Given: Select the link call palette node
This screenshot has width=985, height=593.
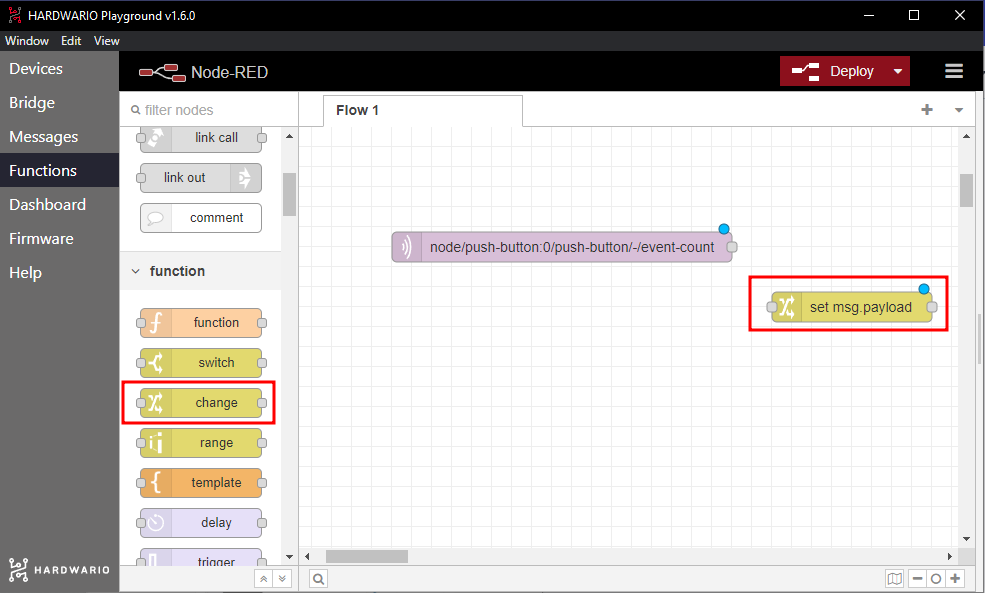Looking at the screenshot, I should pyautogui.click(x=201, y=138).
